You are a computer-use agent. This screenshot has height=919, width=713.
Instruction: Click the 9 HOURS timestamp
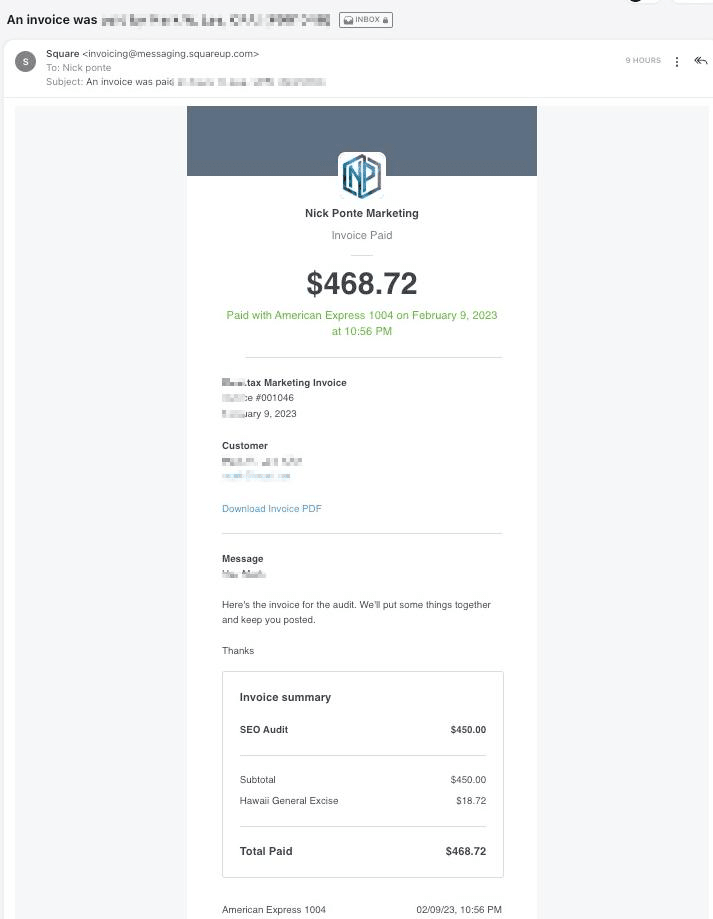pos(643,60)
